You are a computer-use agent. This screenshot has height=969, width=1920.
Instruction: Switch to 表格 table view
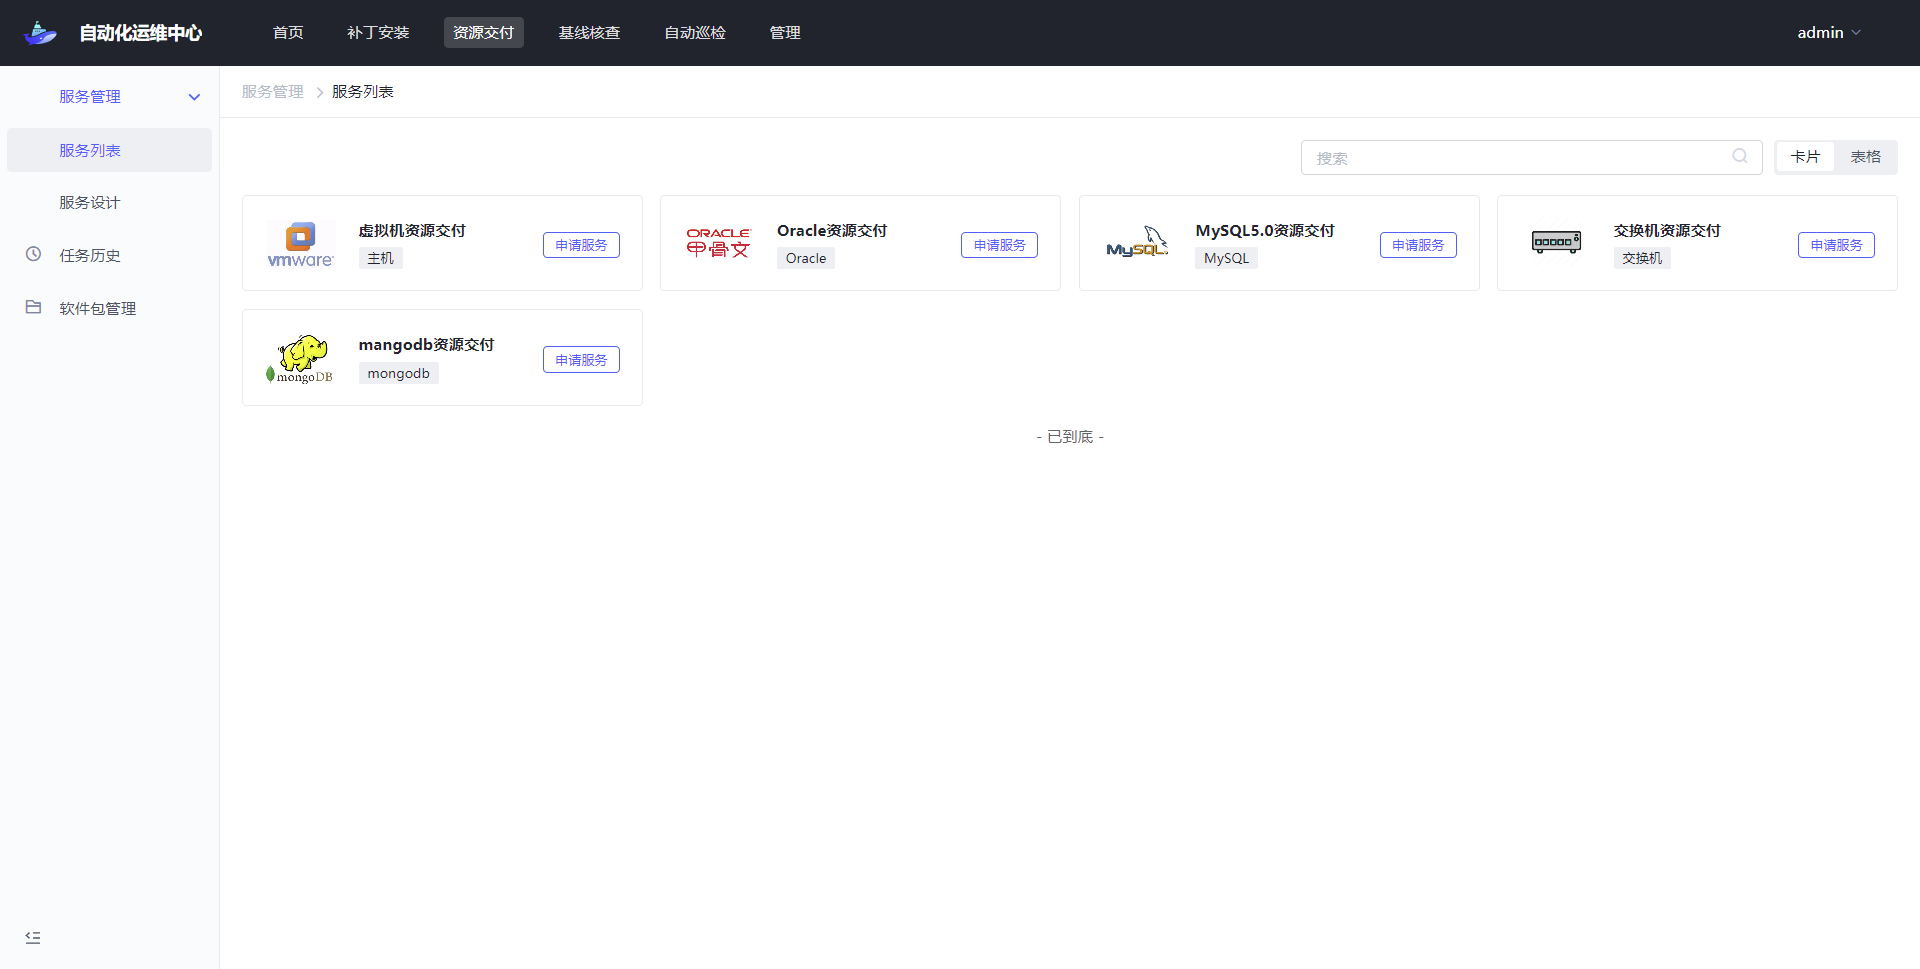1865,157
